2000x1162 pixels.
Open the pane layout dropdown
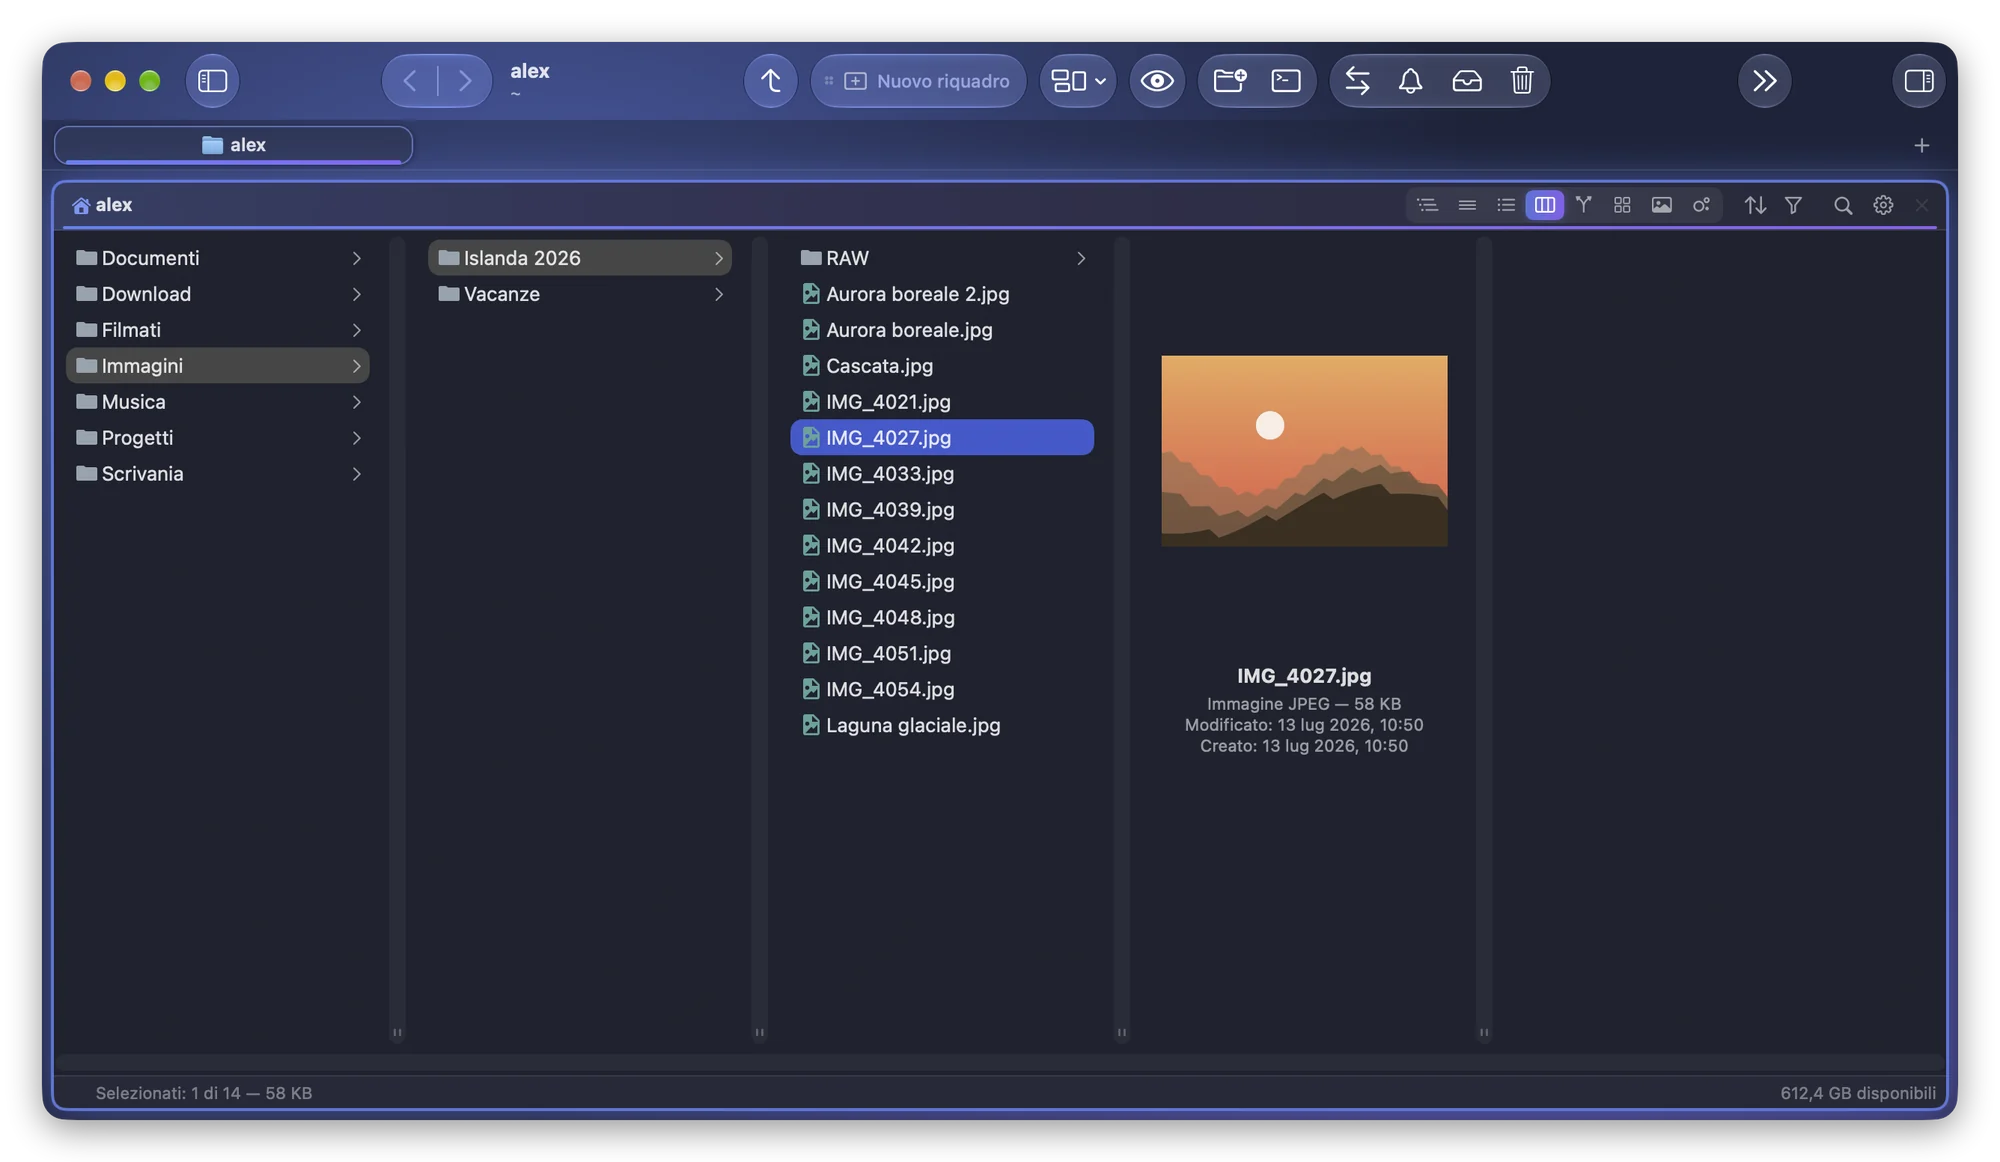tap(1078, 81)
